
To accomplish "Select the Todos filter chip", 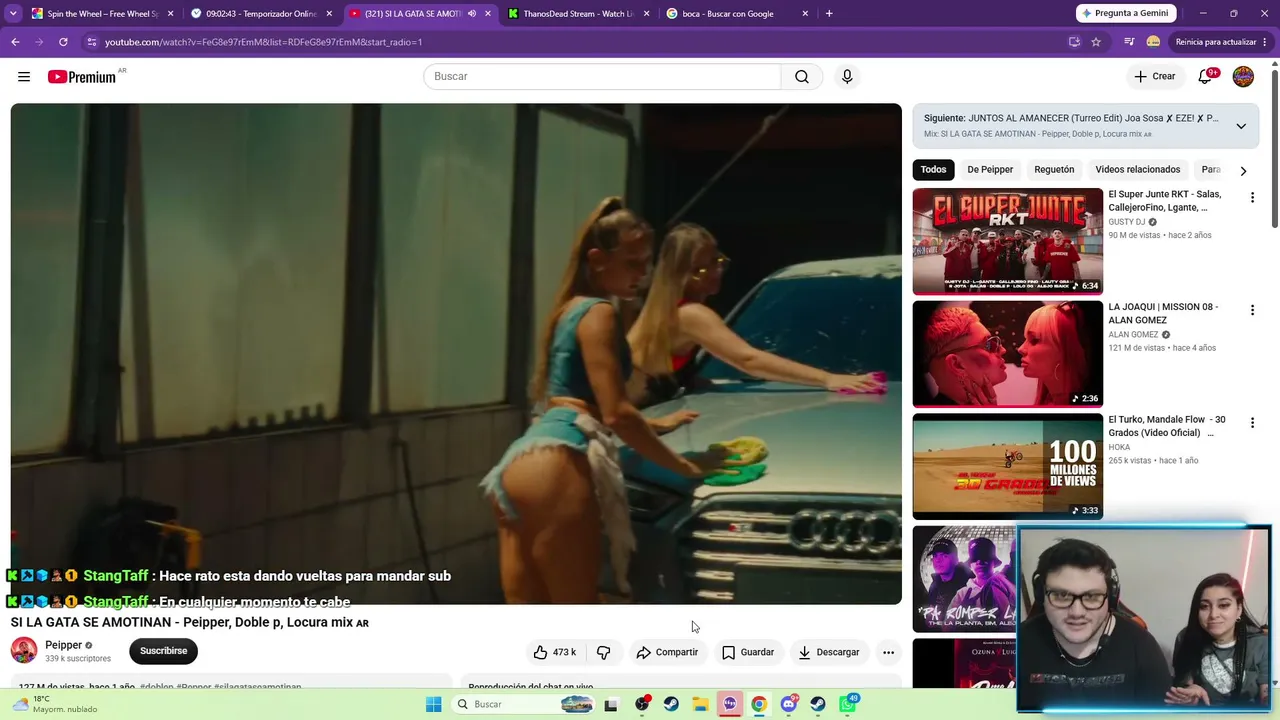I will coord(933,170).
